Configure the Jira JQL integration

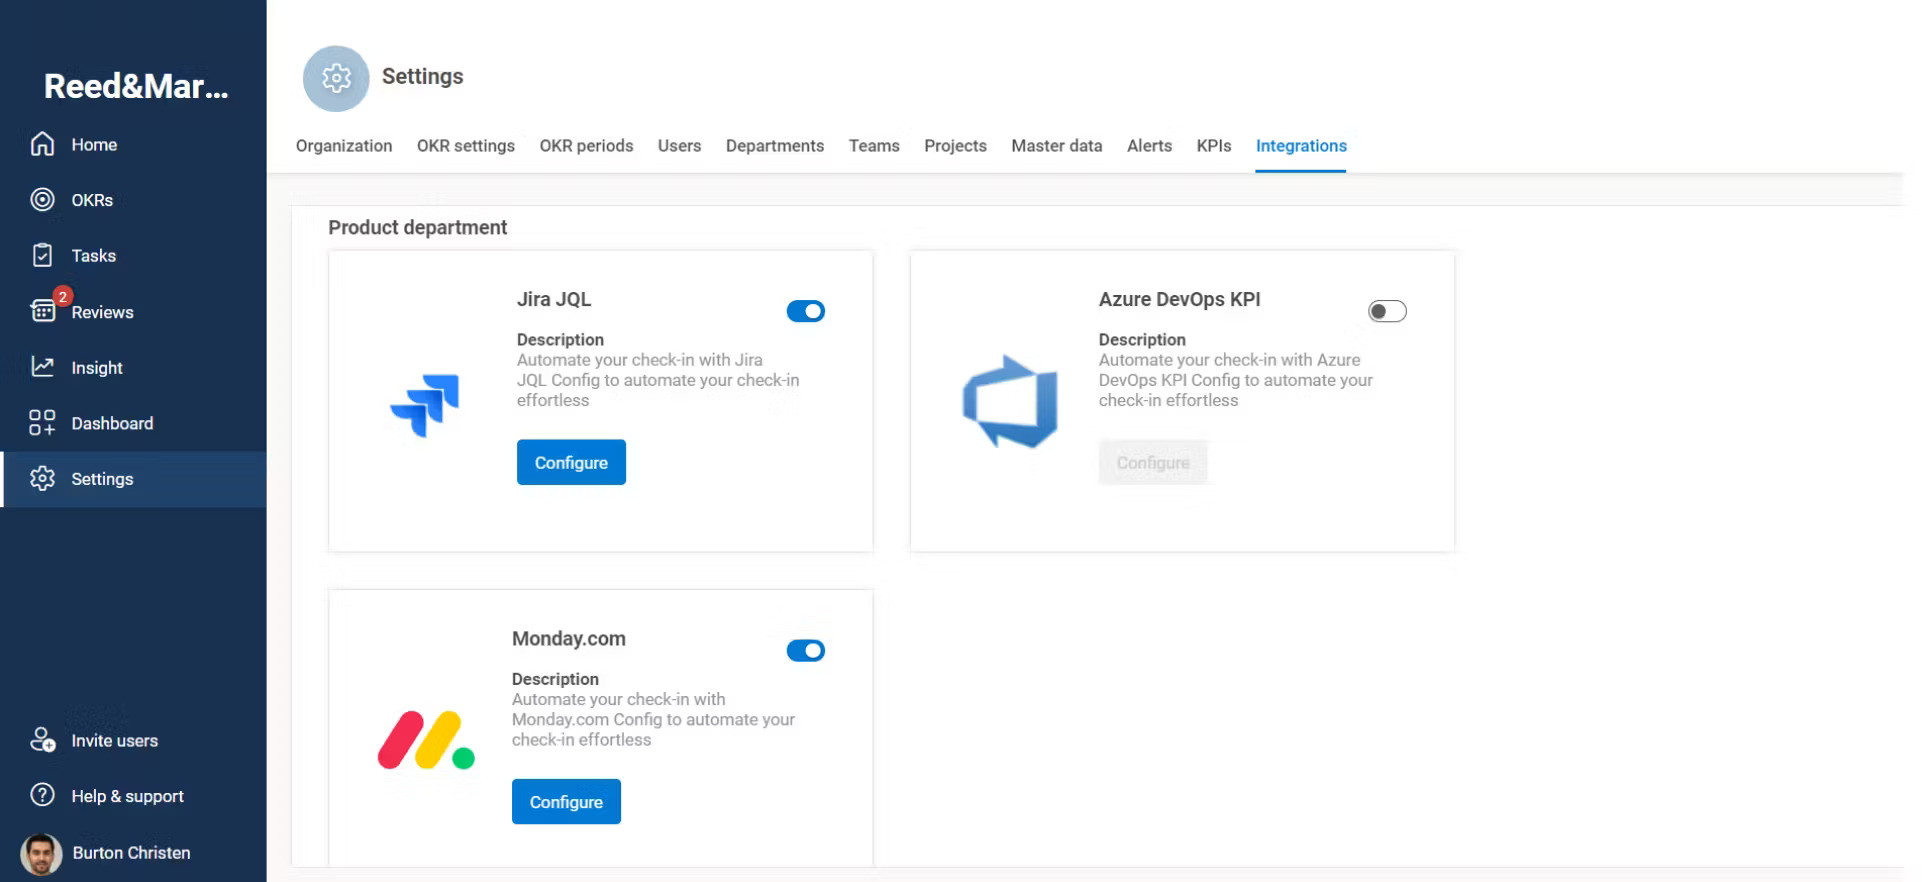(x=571, y=462)
